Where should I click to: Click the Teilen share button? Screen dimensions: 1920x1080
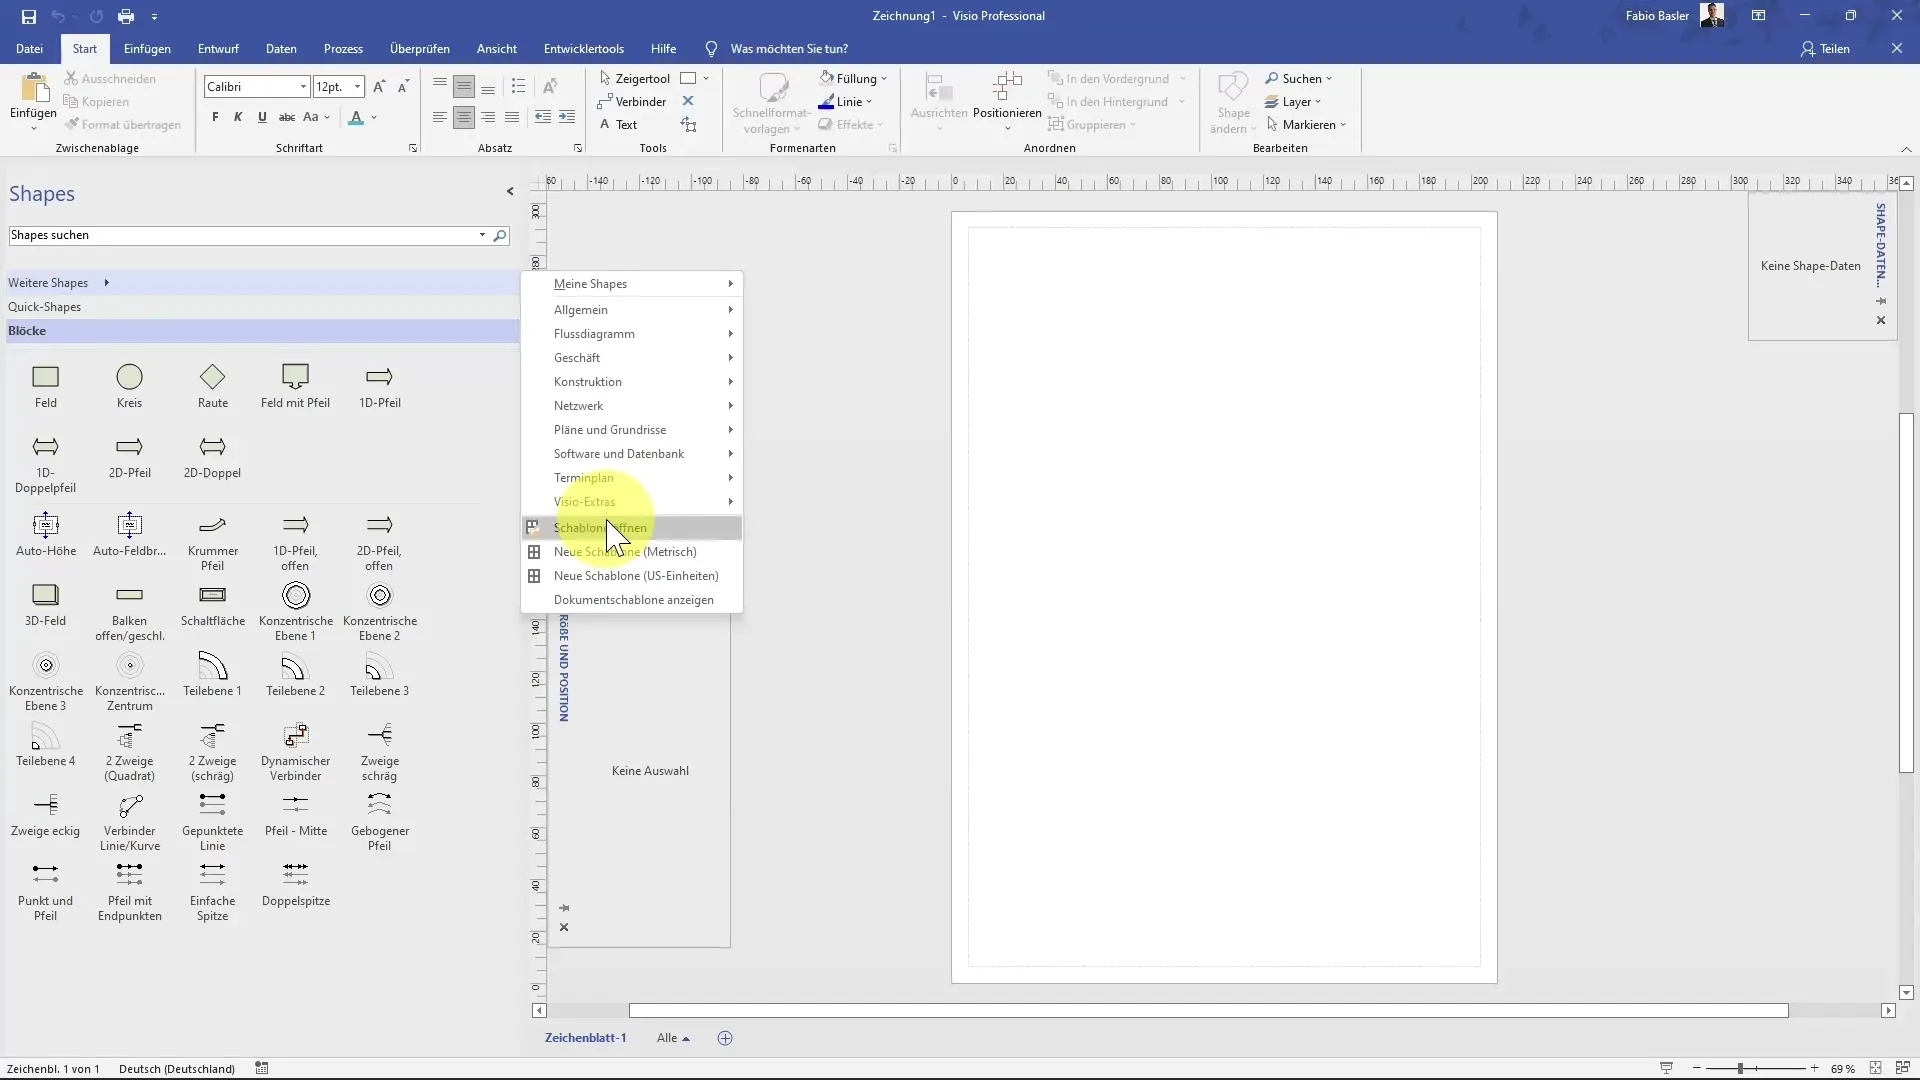tap(1825, 49)
